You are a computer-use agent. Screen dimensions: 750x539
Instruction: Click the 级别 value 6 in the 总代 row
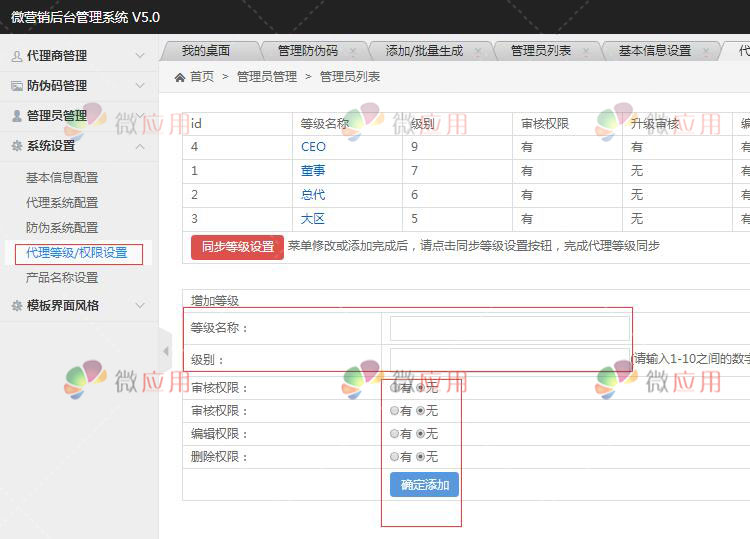pos(414,195)
